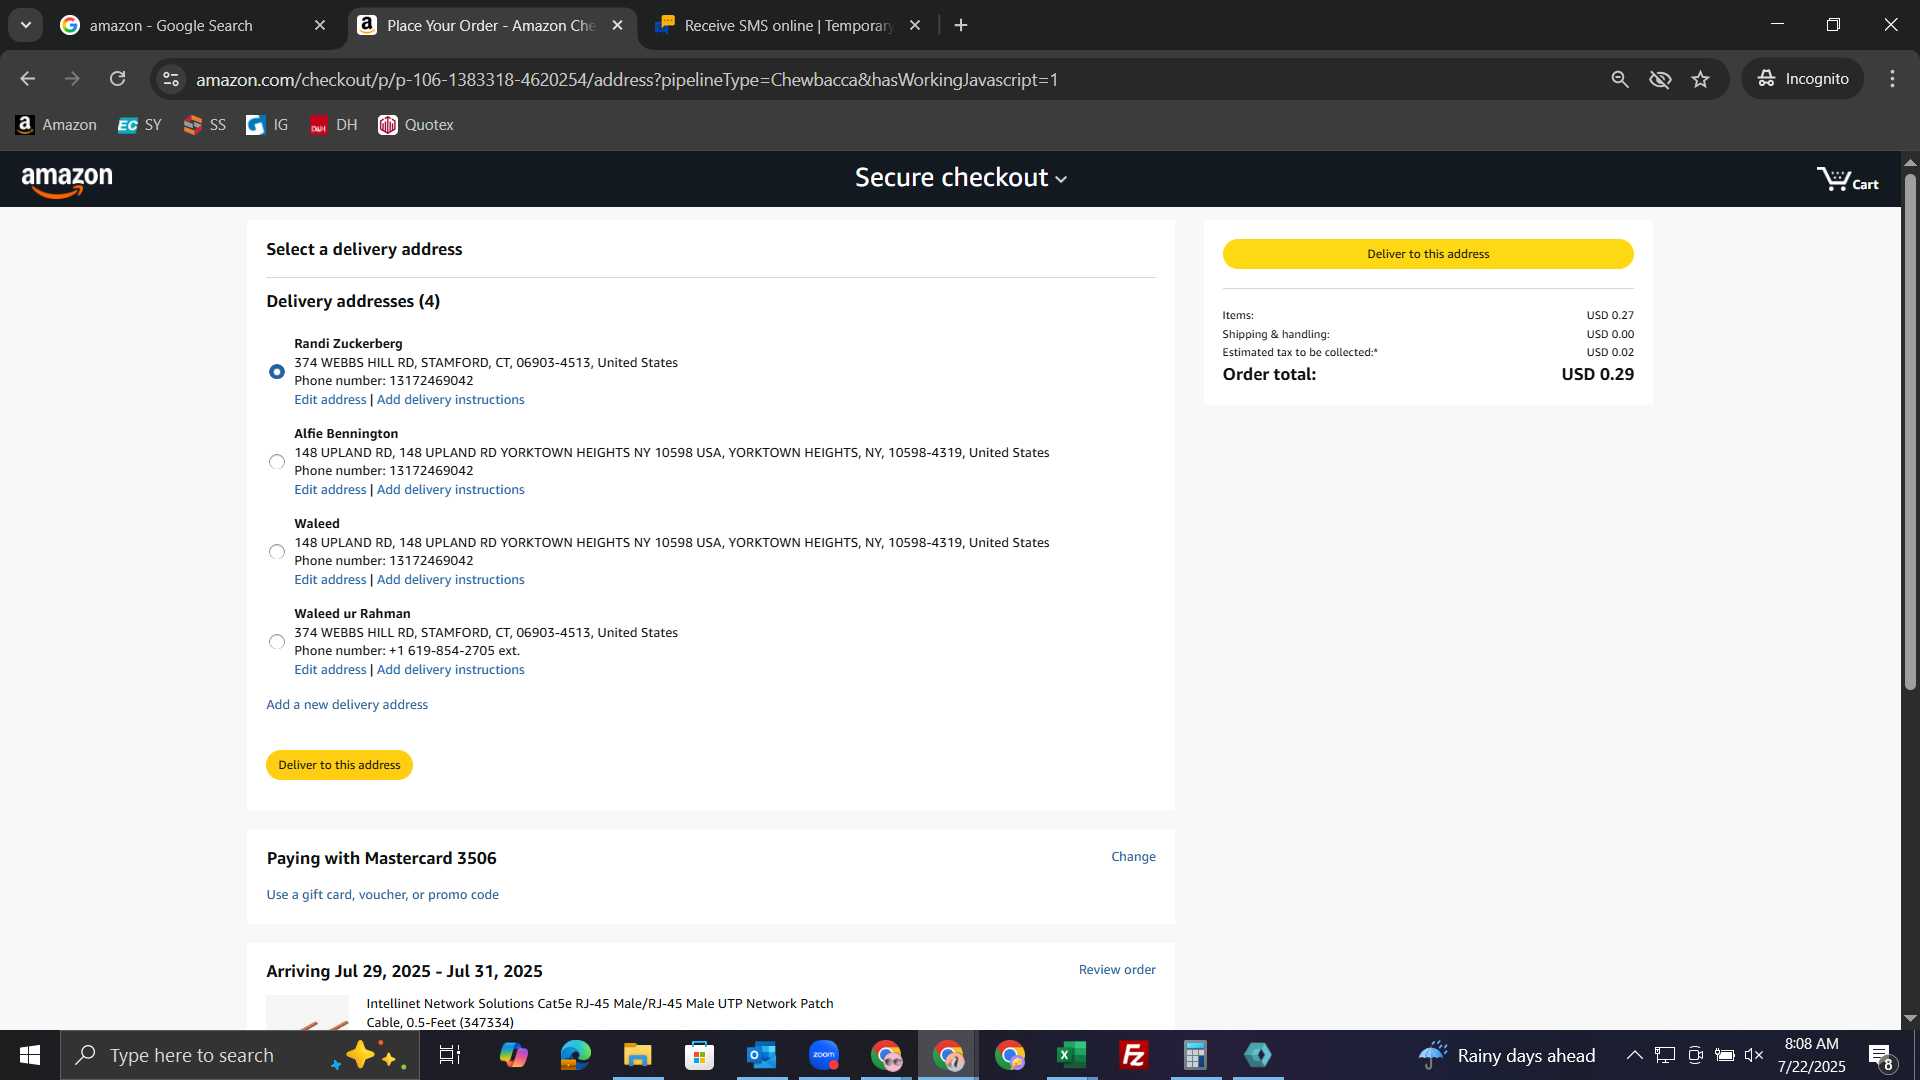Add delivery instructions for Waleed
Image resolution: width=1920 pixels, height=1080 pixels.
[x=451, y=580]
